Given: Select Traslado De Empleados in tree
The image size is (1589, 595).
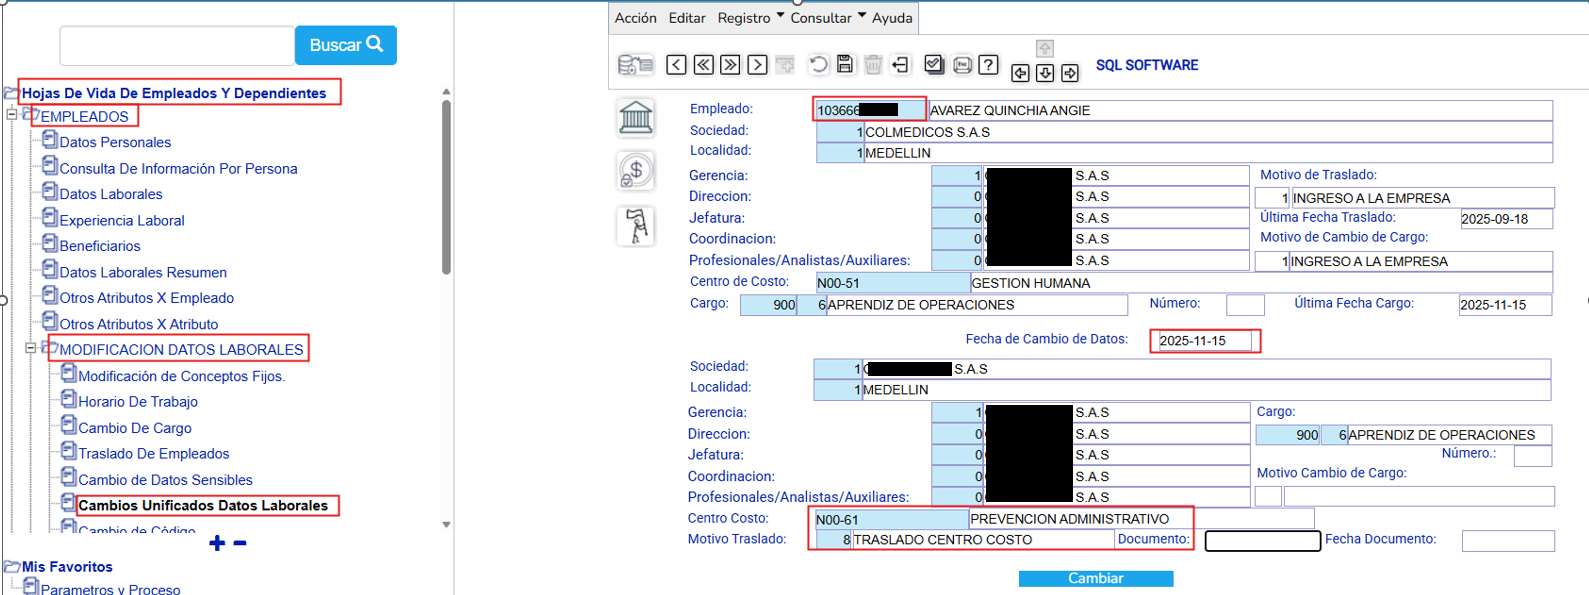Looking at the screenshot, I should (x=154, y=454).
